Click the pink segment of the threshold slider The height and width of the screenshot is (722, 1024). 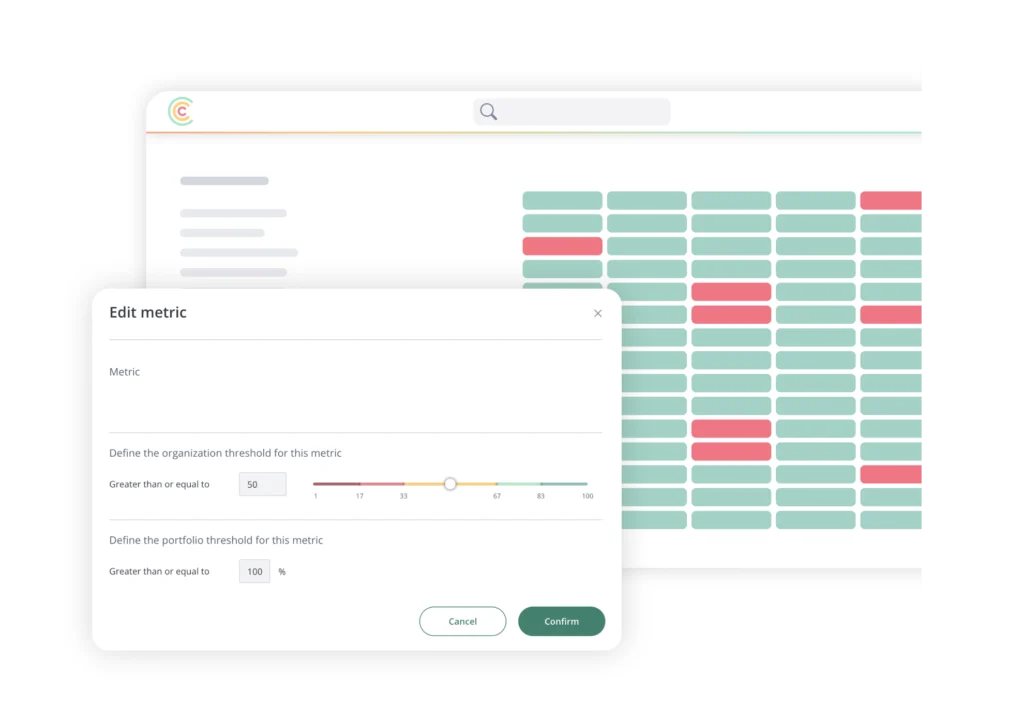point(382,484)
